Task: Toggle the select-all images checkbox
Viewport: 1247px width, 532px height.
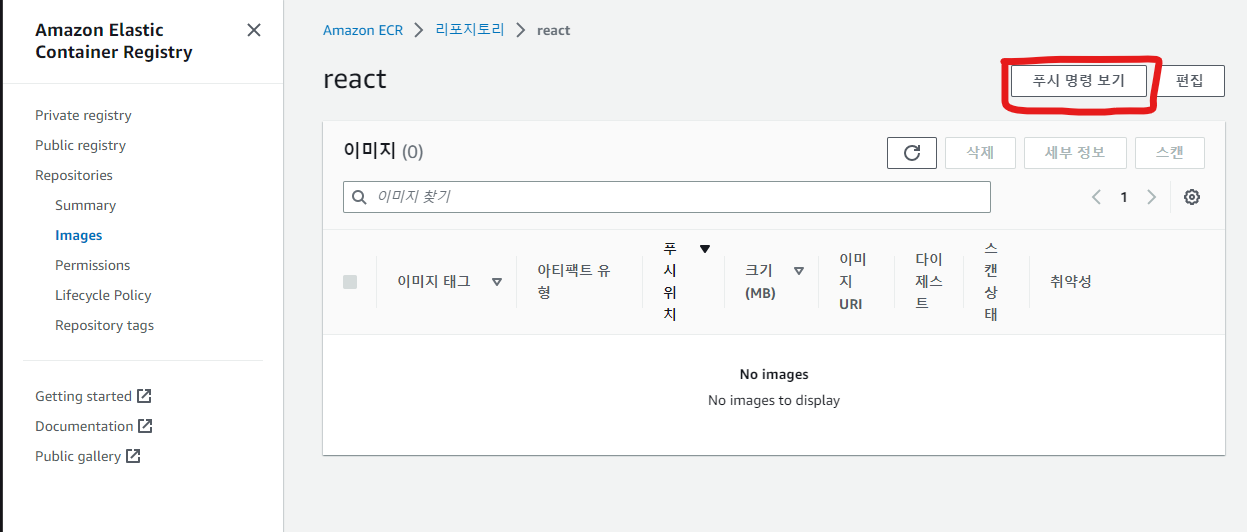Action: pyautogui.click(x=350, y=282)
